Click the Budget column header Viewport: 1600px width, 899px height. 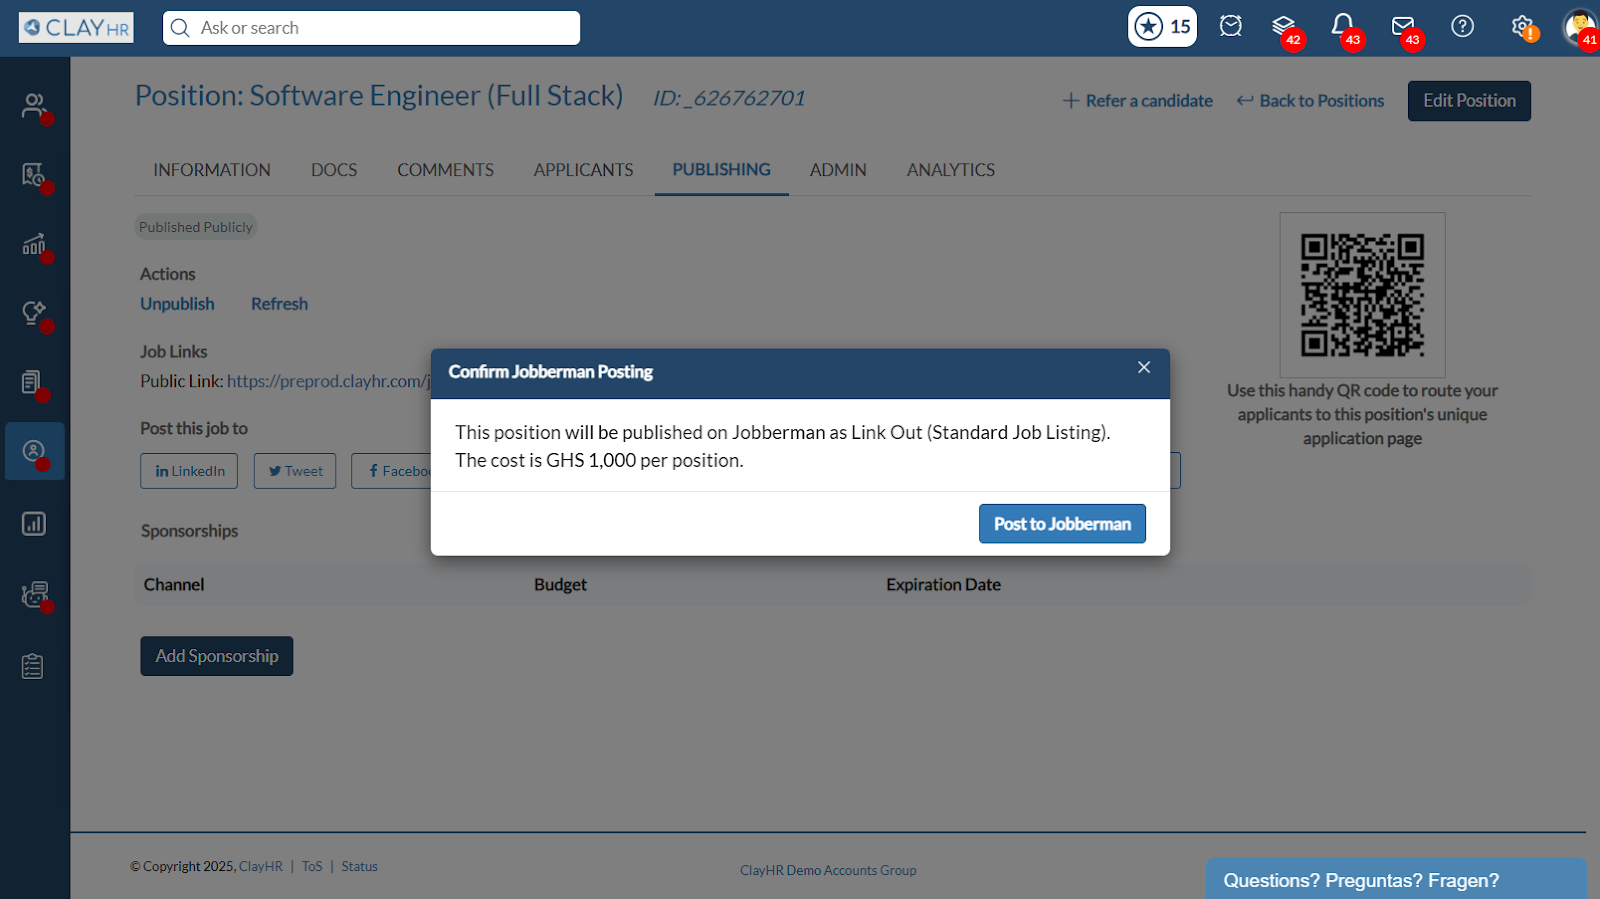click(x=560, y=585)
